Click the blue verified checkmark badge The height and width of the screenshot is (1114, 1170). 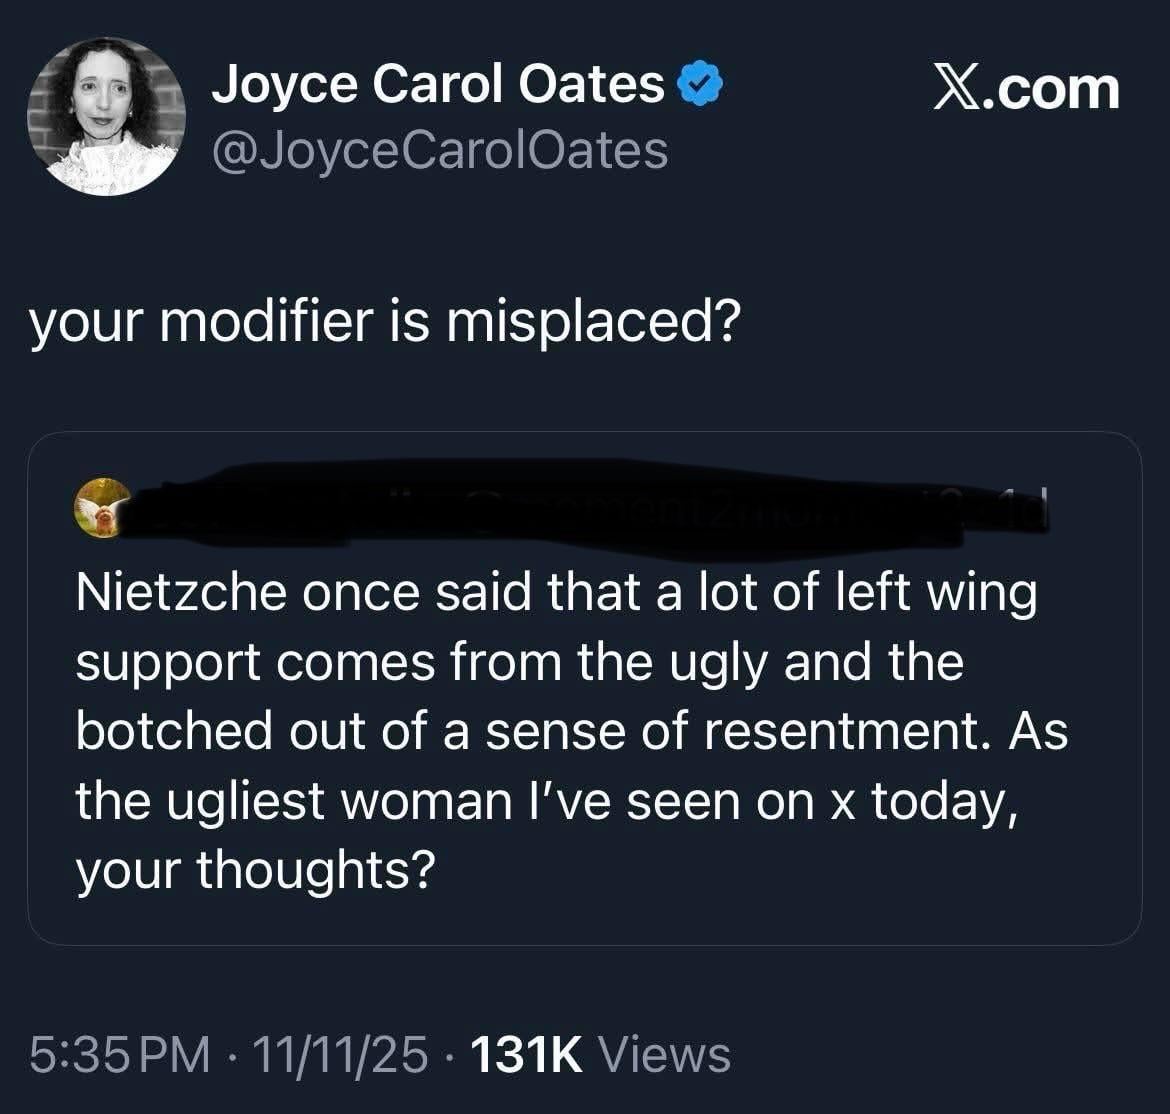coord(700,85)
